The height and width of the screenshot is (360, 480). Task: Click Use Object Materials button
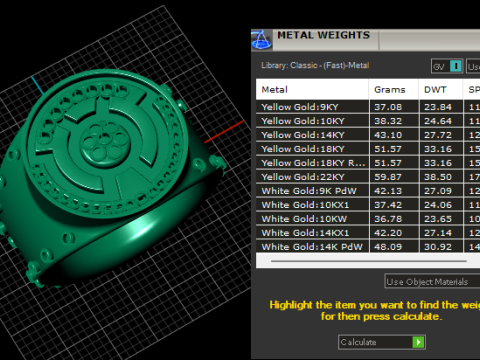click(432, 282)
